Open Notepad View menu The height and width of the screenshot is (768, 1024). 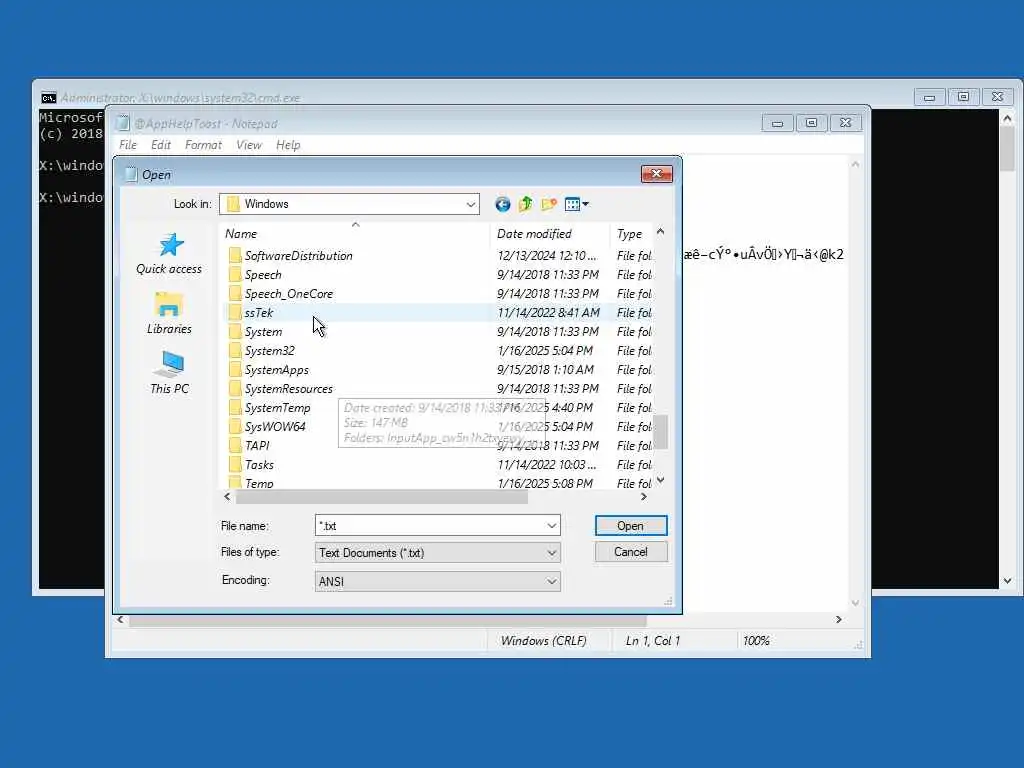[x=249, y=145]
